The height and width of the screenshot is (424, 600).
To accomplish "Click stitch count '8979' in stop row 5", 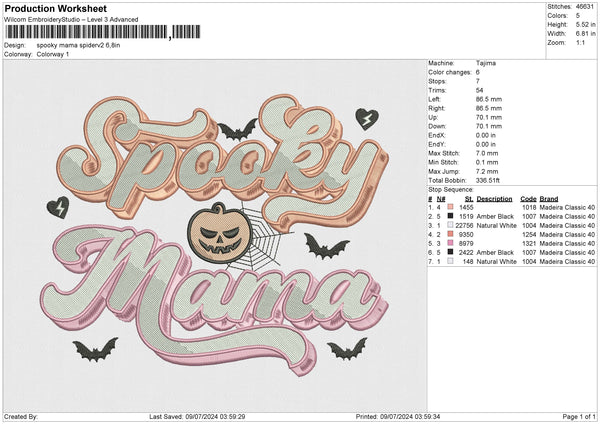I will pos(466,243).
